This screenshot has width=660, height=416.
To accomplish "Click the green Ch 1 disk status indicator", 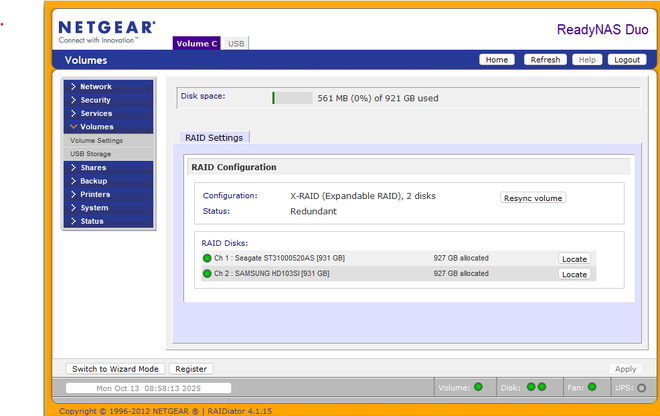I will (207, 258).
